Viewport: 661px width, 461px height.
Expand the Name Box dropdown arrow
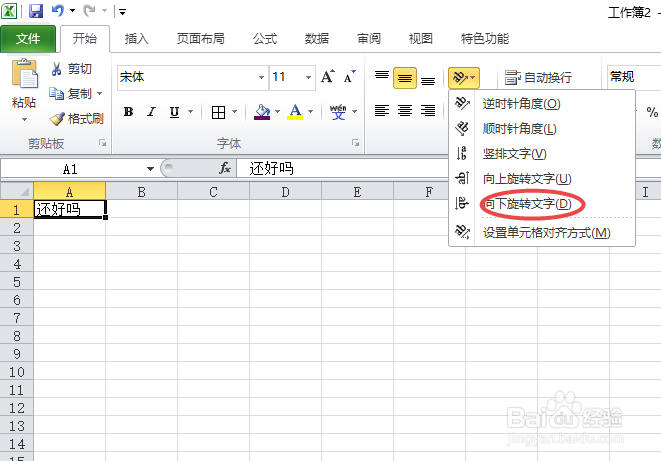[x=150, y=169]
